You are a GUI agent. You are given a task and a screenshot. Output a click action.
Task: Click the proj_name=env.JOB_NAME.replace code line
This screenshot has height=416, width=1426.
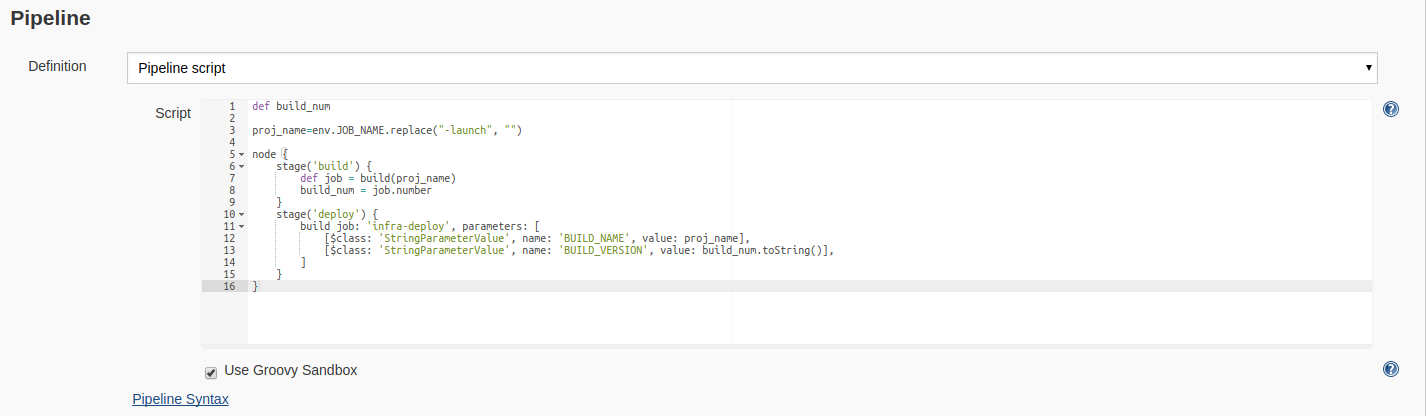tap(387, 130)
